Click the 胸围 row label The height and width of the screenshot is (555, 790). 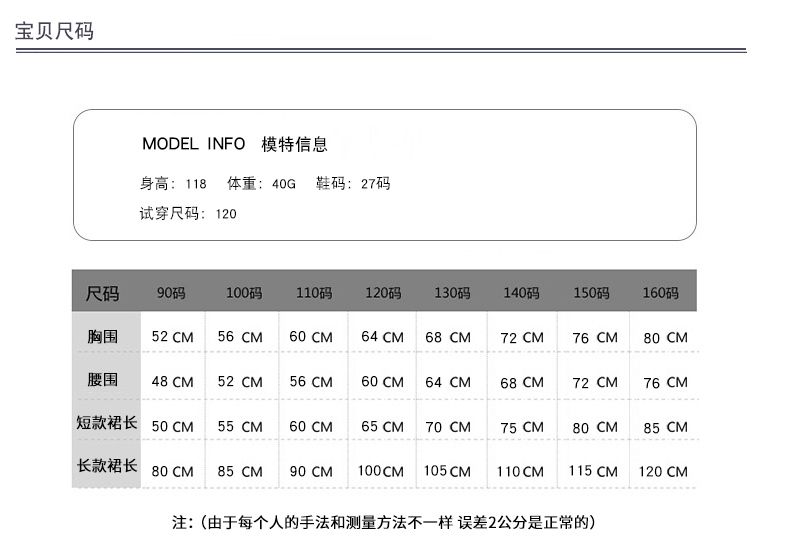(103, 336)
